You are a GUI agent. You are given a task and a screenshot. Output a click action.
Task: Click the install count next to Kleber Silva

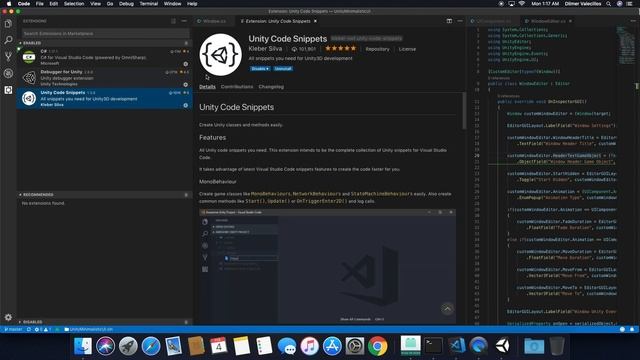pos(304,49)
